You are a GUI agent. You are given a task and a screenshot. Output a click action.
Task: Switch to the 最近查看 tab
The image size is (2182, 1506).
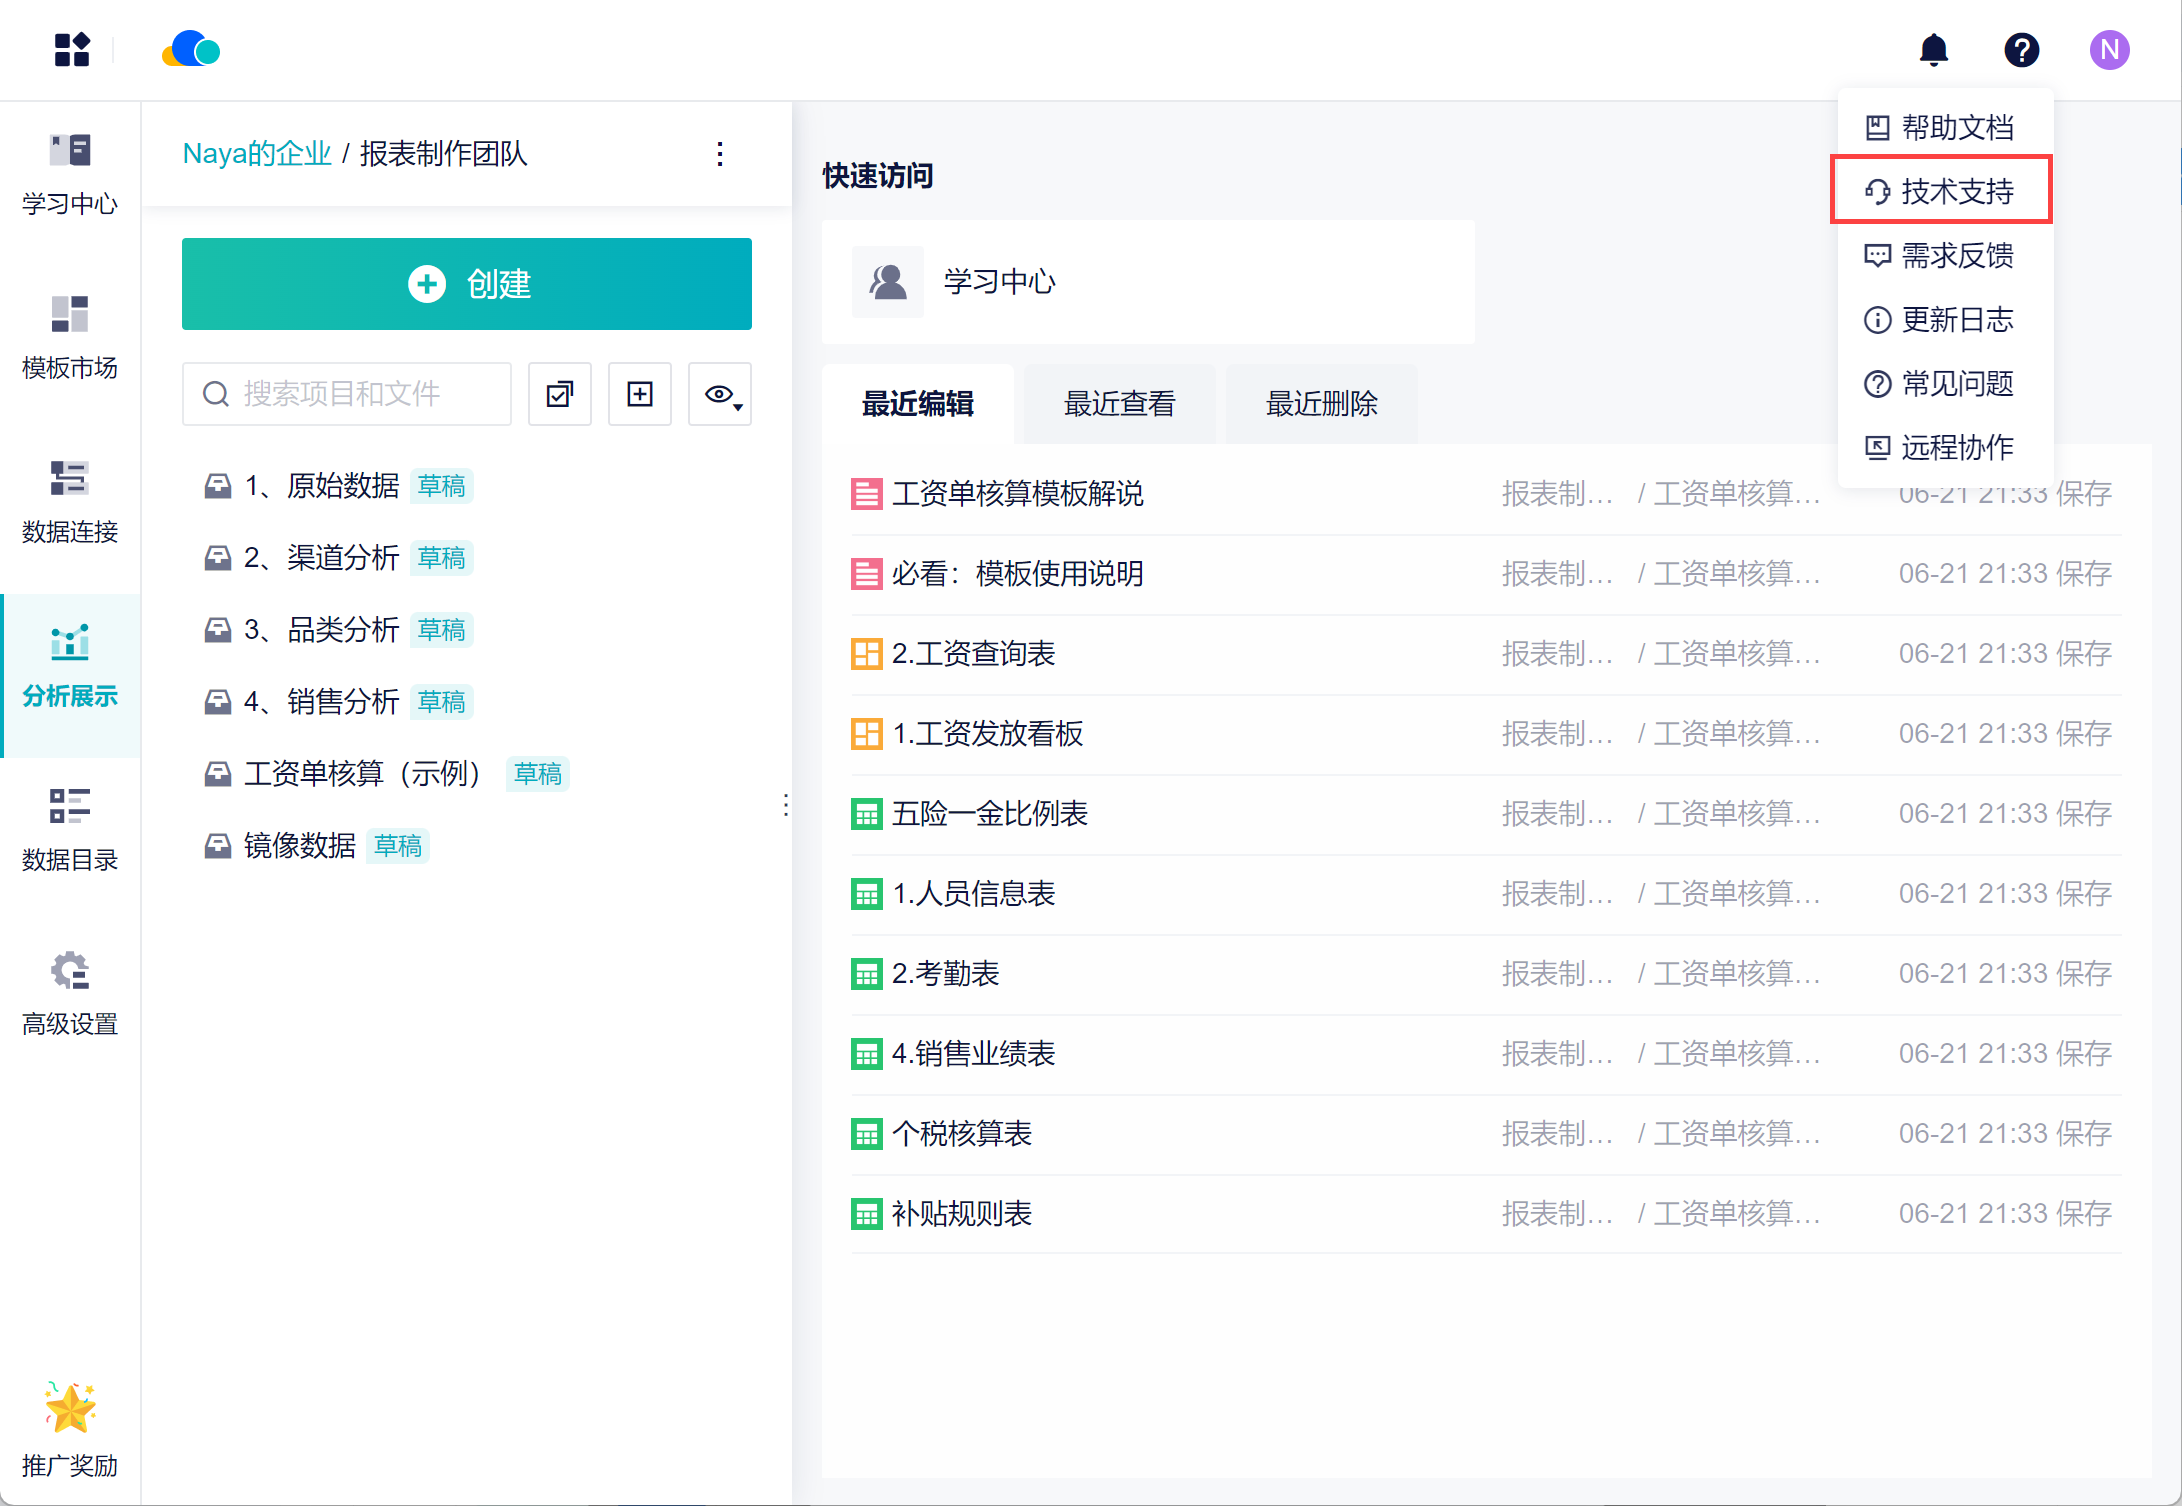[x=1119, y=404]
